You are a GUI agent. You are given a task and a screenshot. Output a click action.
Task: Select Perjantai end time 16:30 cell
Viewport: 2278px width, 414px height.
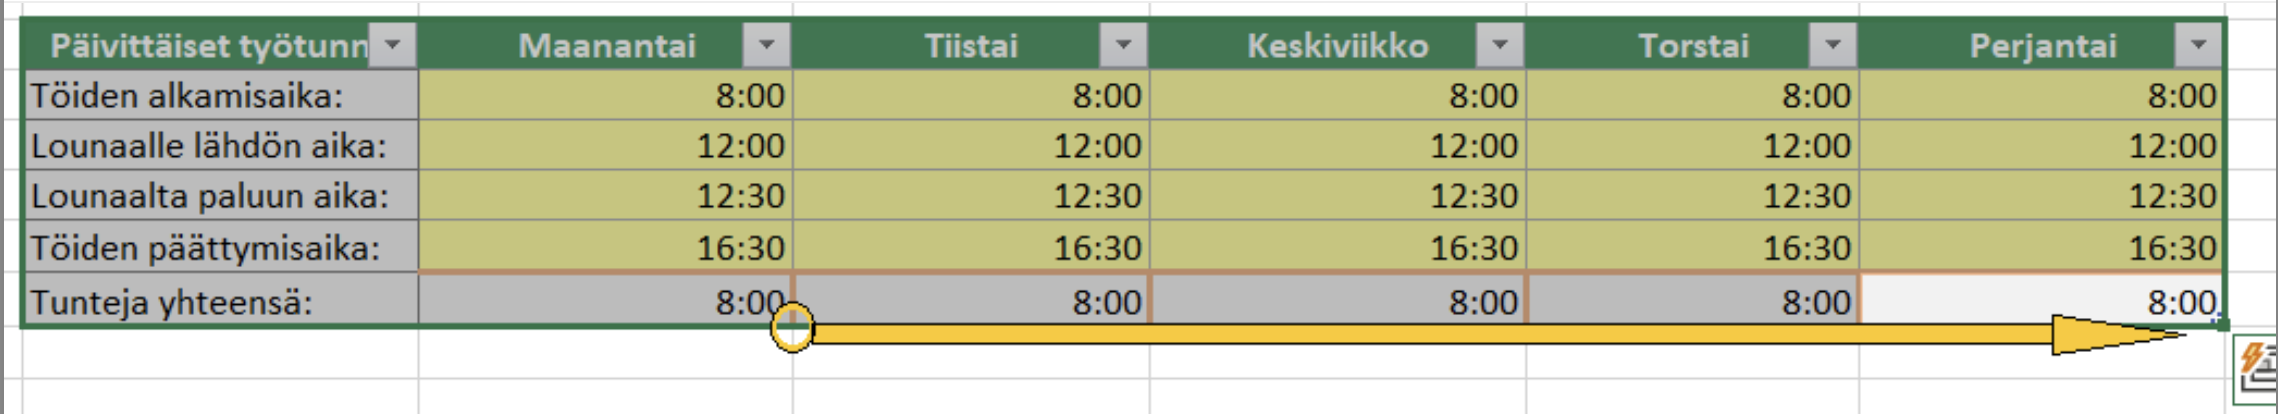pos(2041,247)
